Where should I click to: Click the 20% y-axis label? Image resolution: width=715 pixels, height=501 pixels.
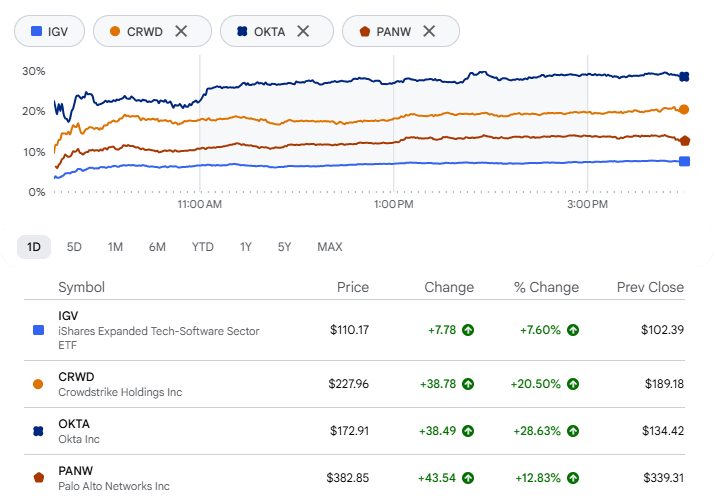34,111
